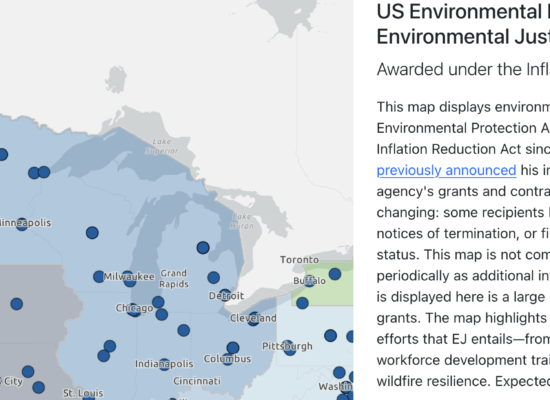Open the "previously announced" hyperlink
The height and width of the screenshot is (400, 550).
(x=446, y=170)
